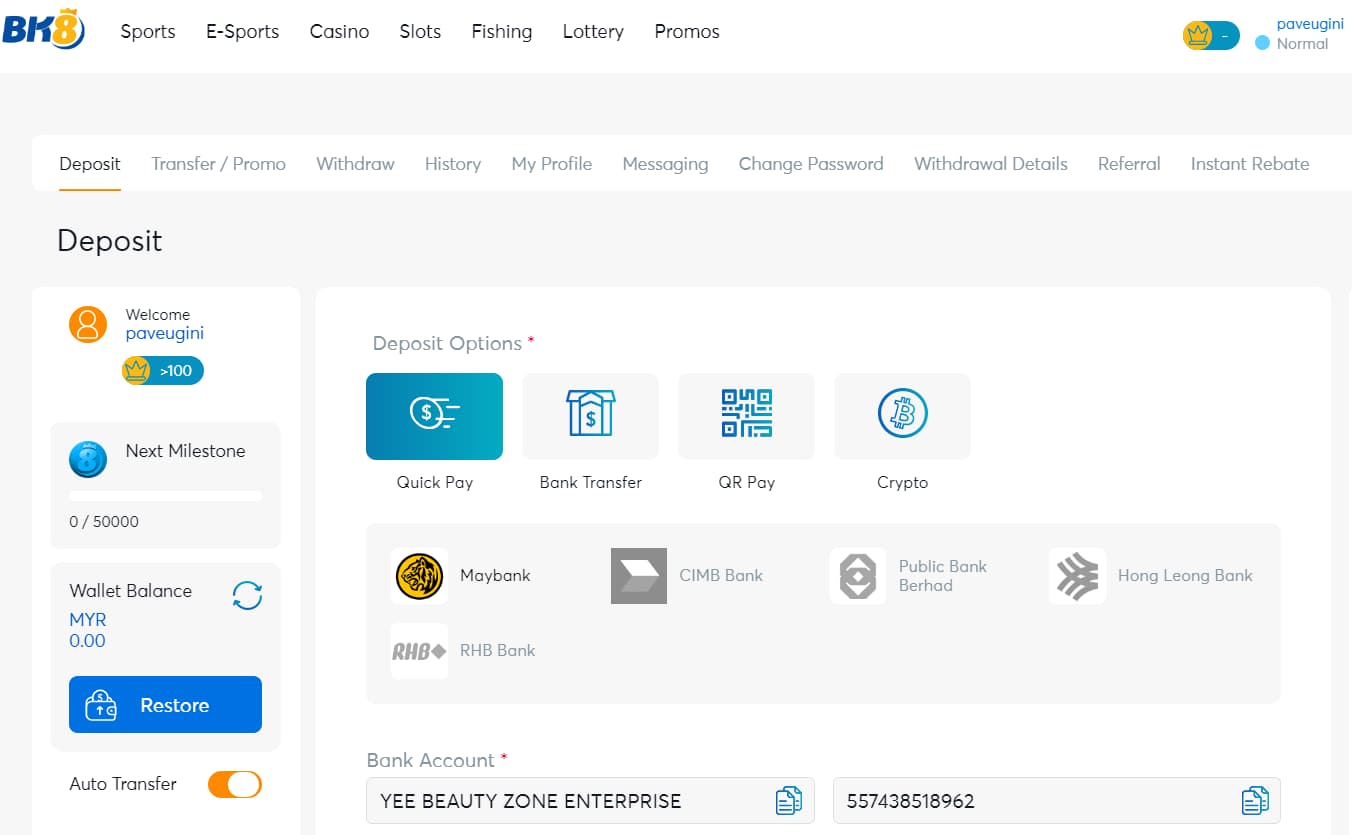Choose Maybank as the bank
This screenshot has width=1352, height=835.
tap(461, 576)
